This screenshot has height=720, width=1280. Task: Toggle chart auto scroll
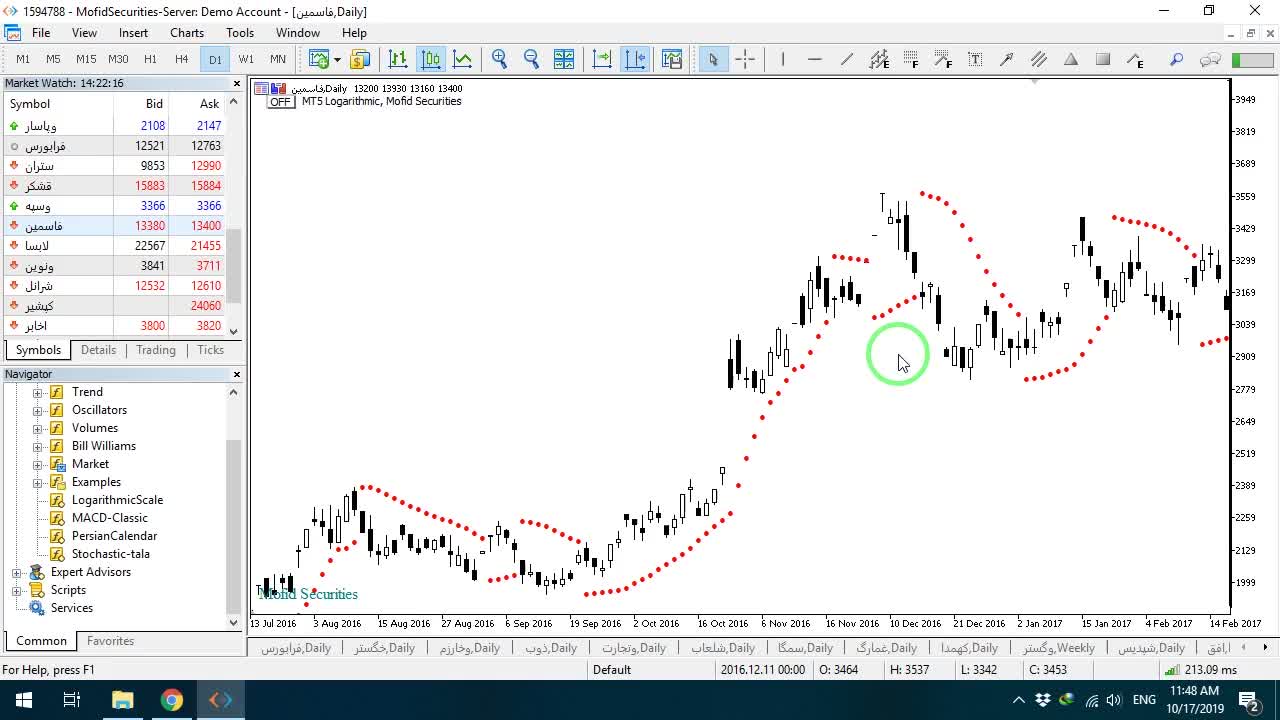click(x=602, y=59)
